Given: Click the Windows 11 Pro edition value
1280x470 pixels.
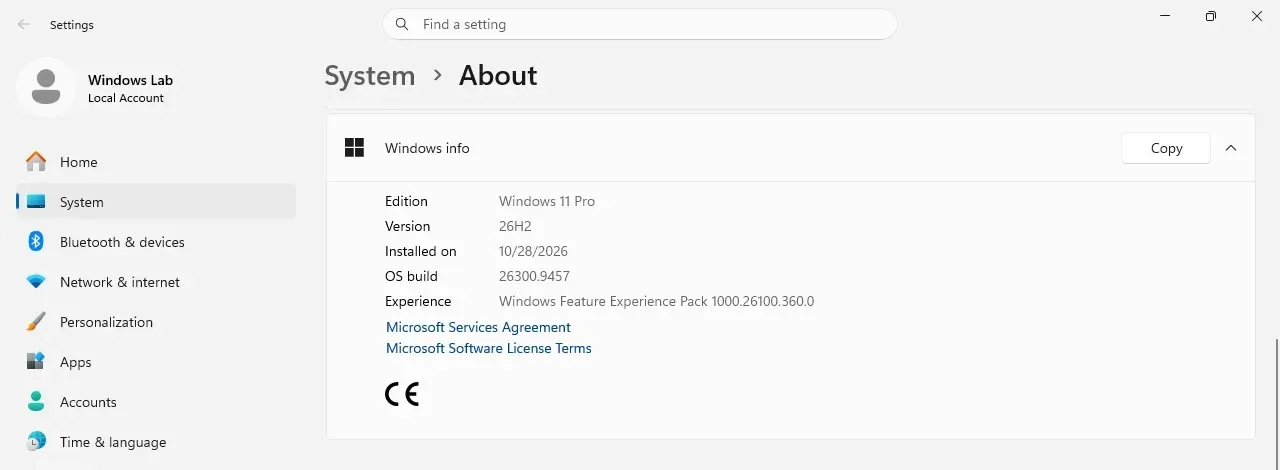Looking at the screenshot, I should click(547, 201).
